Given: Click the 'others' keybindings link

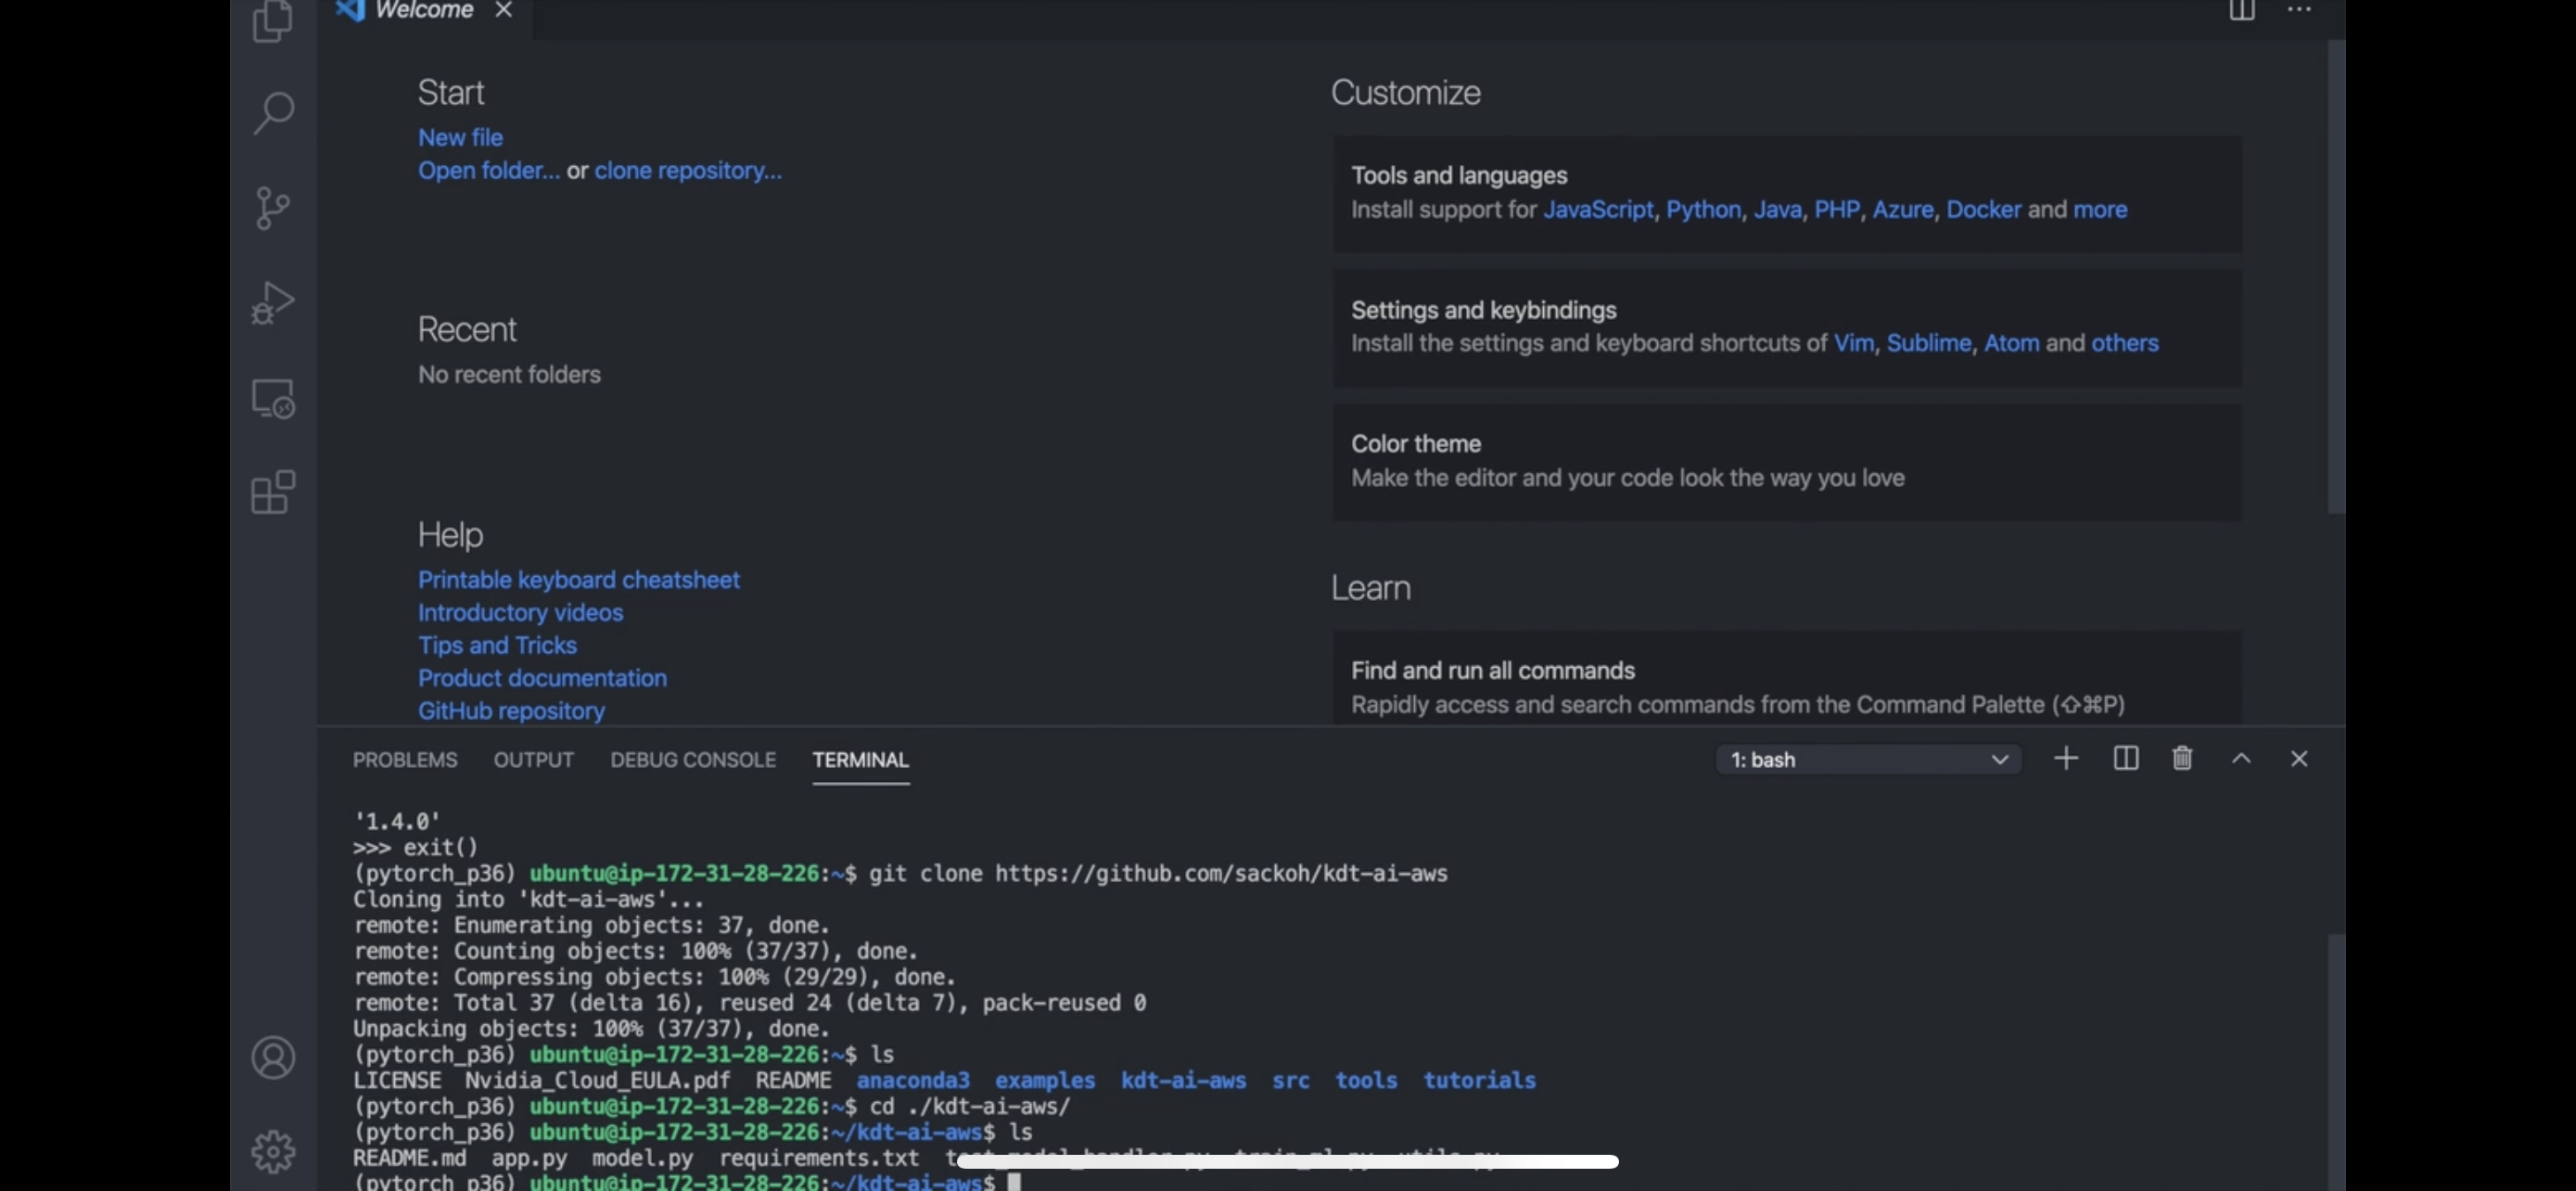Looking at the screenshot, I should pos(2124,344).
